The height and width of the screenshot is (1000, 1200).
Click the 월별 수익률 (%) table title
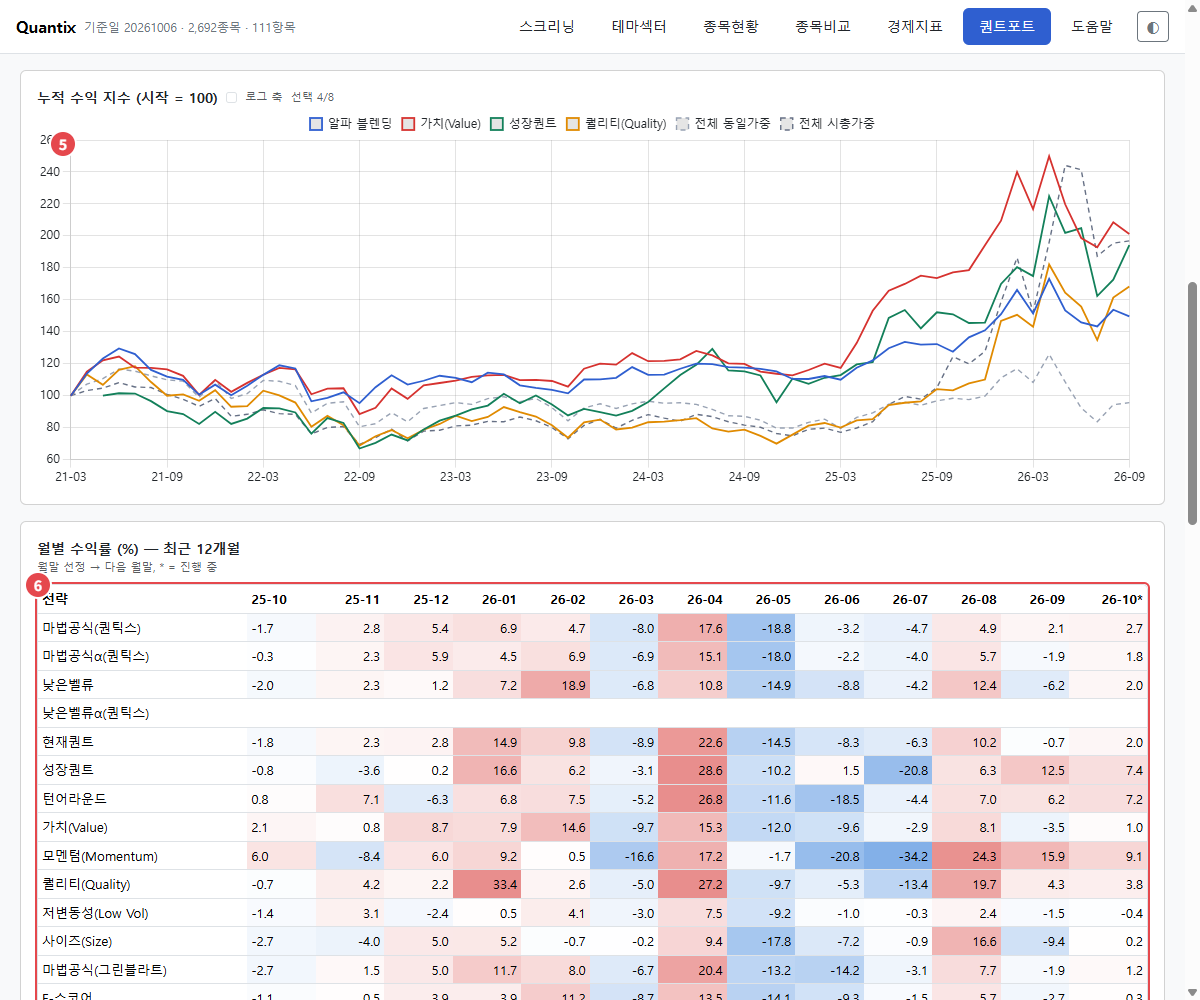click(138, 548)
